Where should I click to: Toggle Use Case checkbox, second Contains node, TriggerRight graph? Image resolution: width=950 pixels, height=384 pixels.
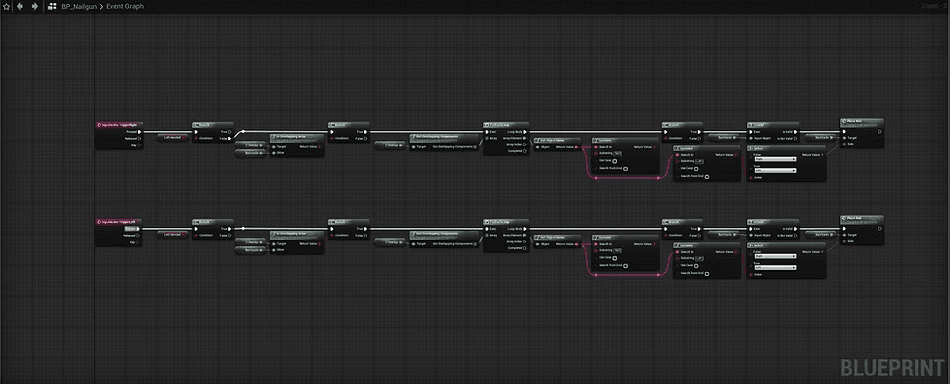point(696,169)
